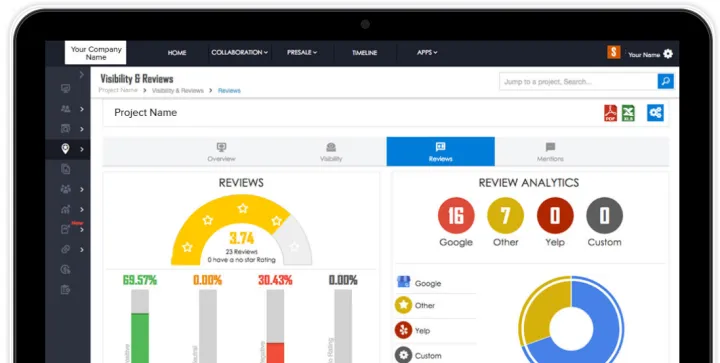Screen dimensions: 720x363
Task: Click the red 16 Google reviews circle
Action: [x=456, y=216]
